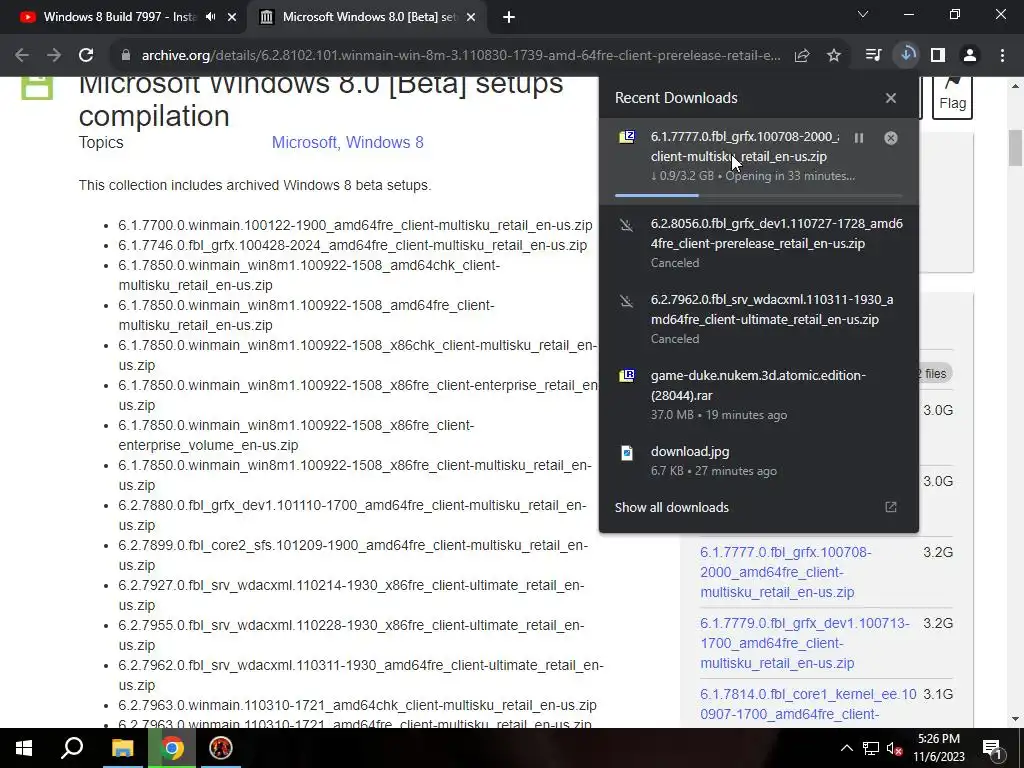The width and height of the screenshot is (1024, 768).
Task: Open Windows Start menu
Action: coord(24,748)
